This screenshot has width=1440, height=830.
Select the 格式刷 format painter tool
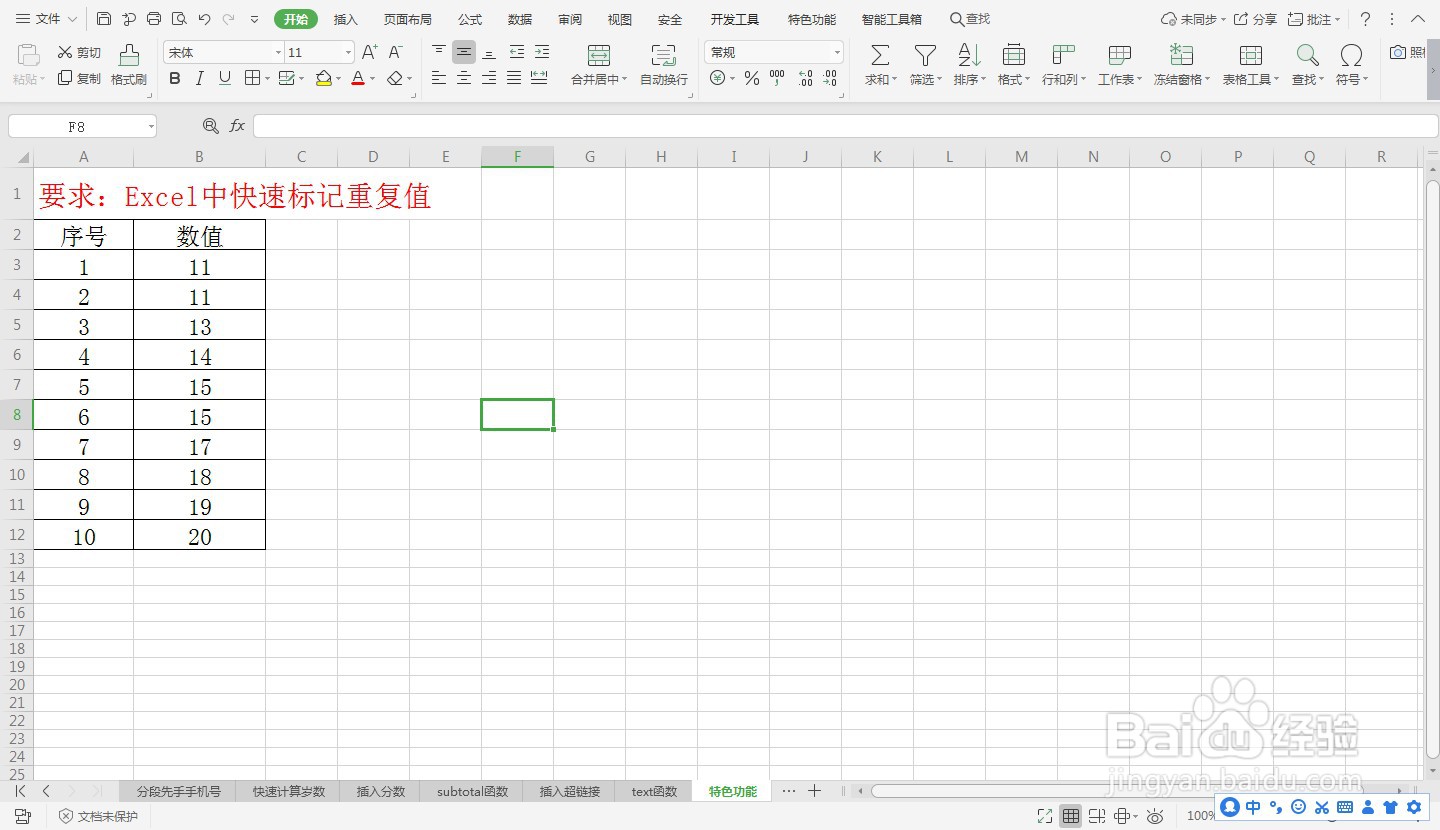[x=129, y=65]
